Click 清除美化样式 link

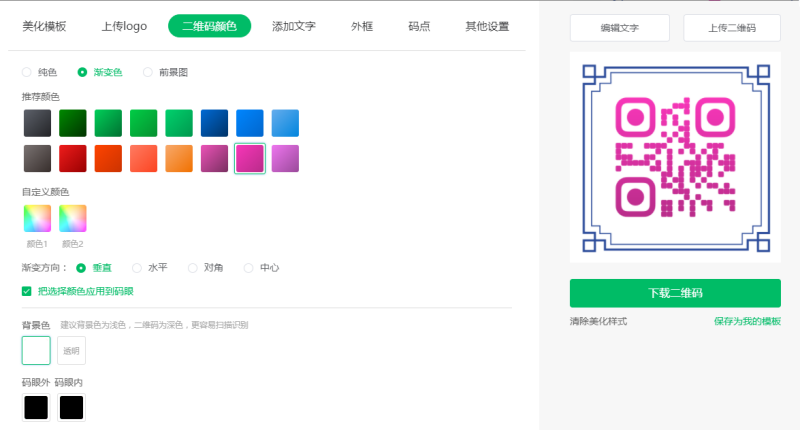point(598,321)
